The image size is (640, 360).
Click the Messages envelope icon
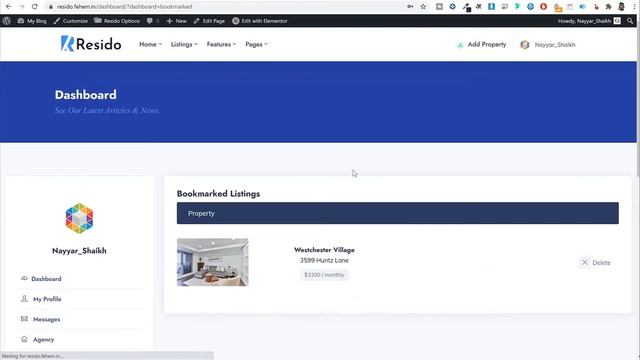coord(24,319)
